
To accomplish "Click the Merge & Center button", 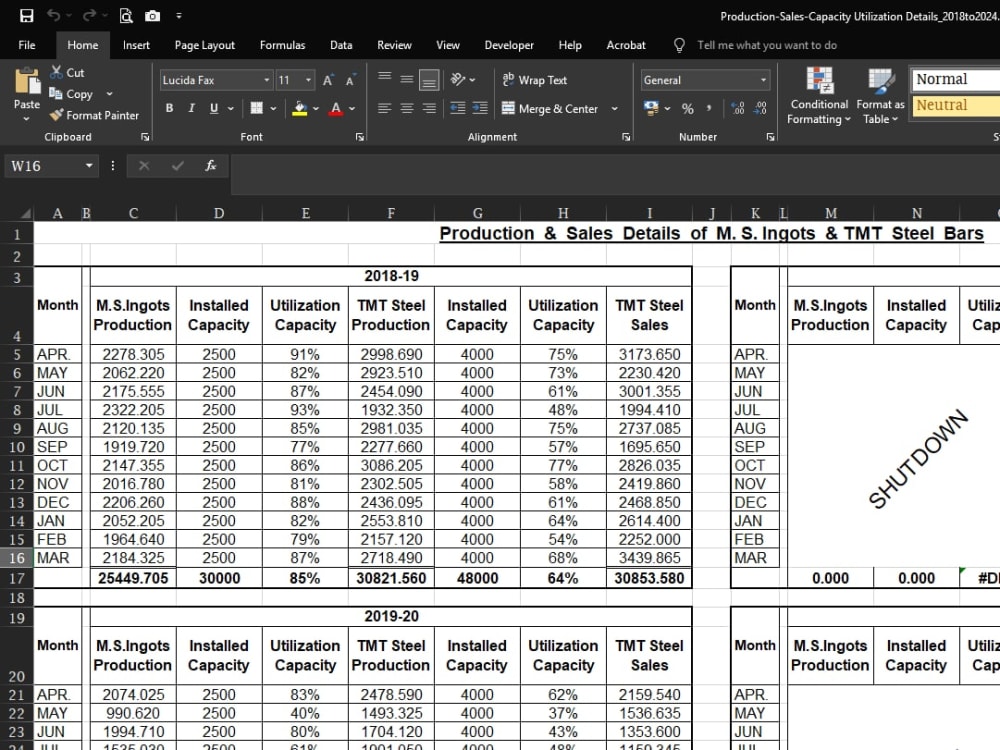I will [x=550, y=108].
